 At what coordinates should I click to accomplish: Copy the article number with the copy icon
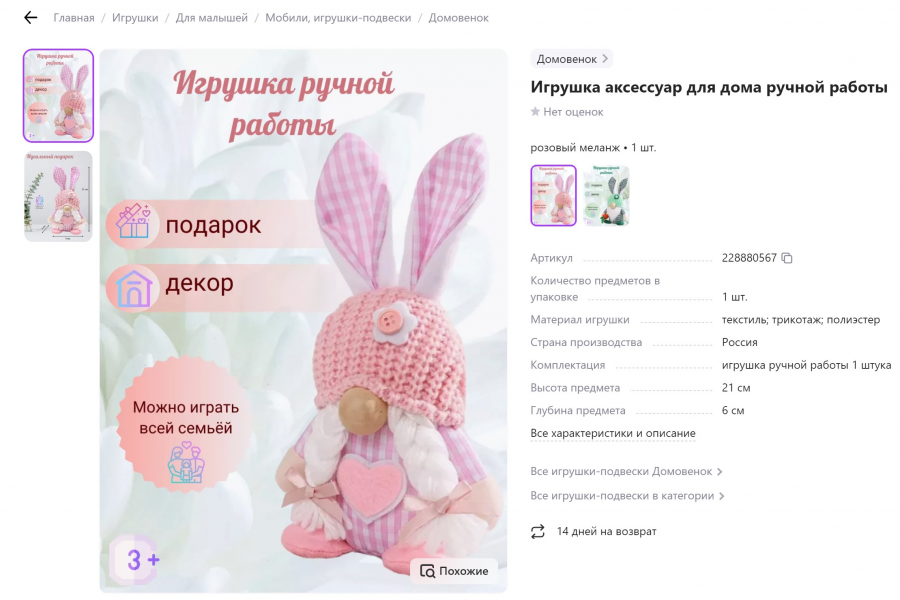(787, 258)
